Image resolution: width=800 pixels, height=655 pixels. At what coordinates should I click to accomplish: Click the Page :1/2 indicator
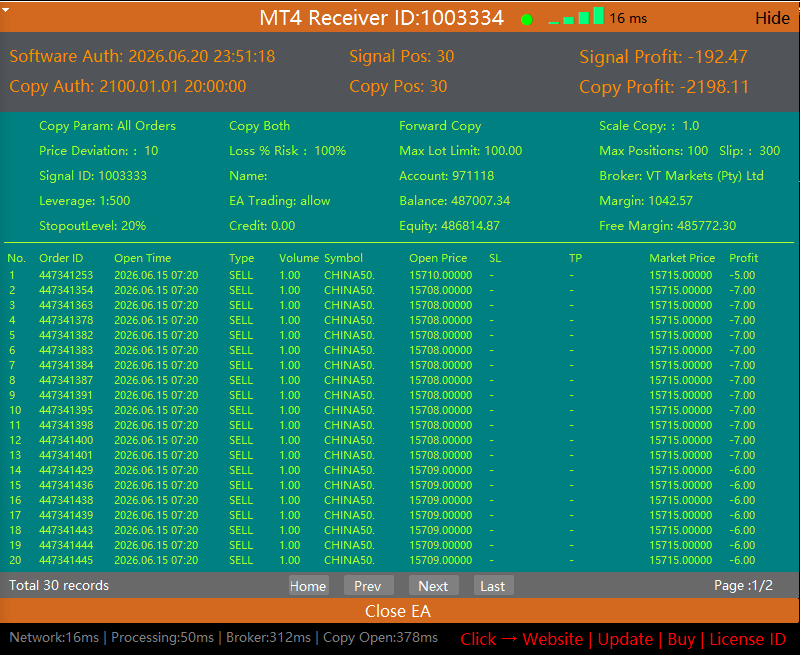point(743,585)
